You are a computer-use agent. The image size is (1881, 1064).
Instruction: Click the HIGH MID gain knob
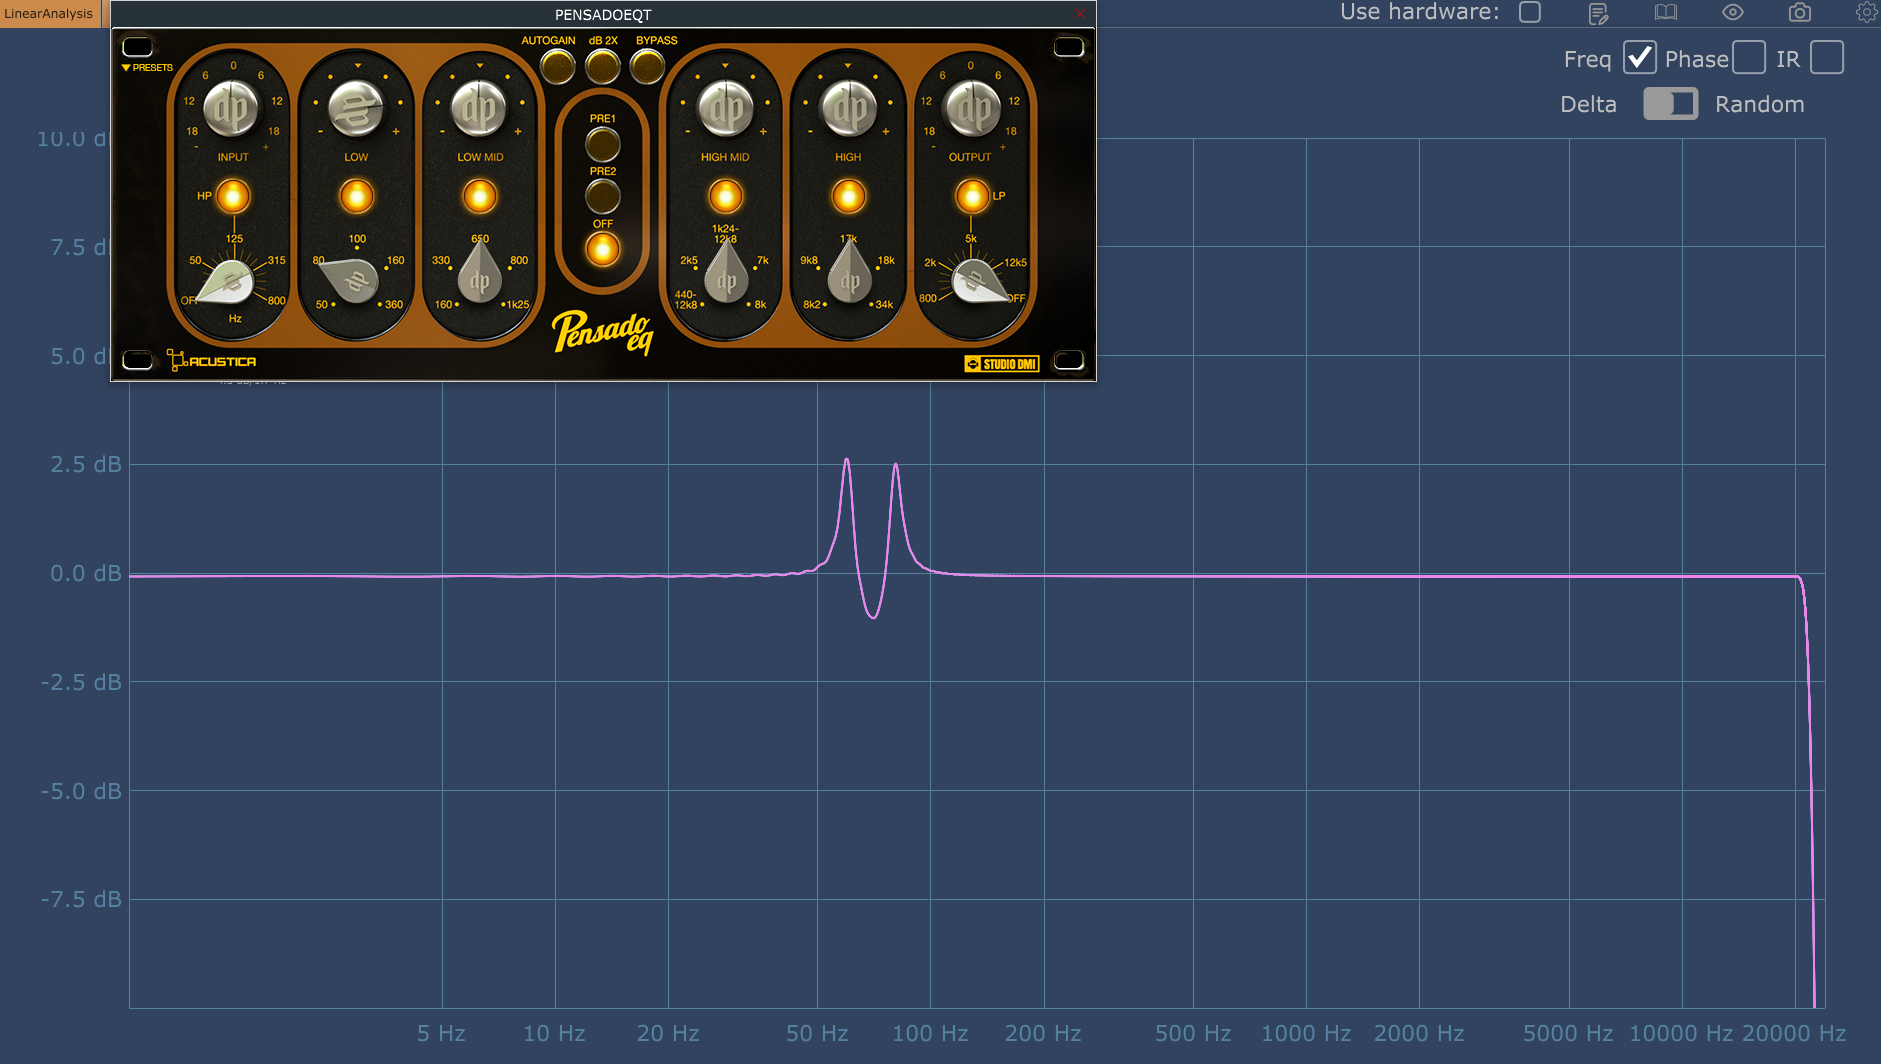point(725,110)
